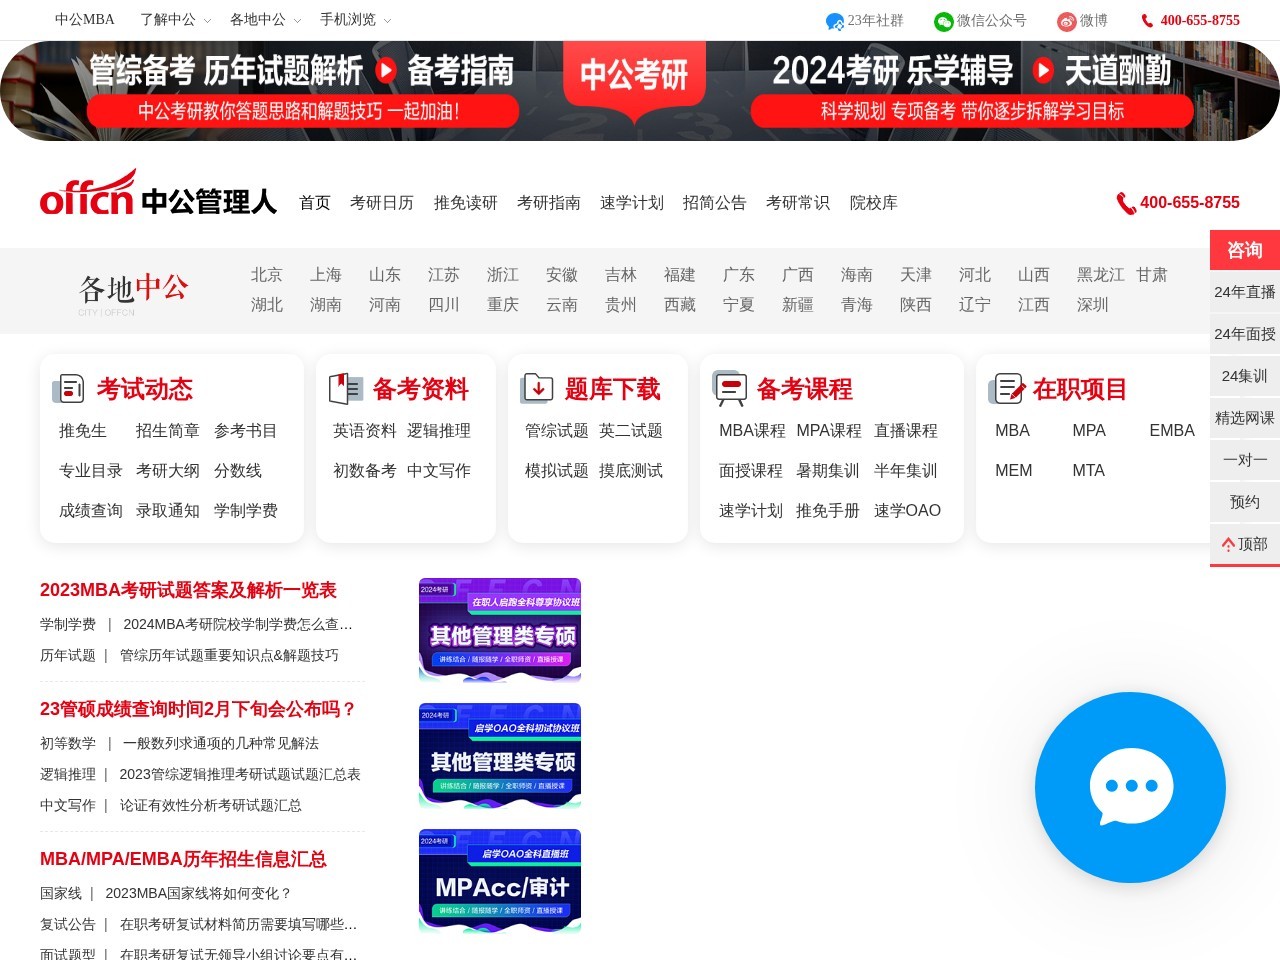Click the blue chat bubble icon

(x=1130, y=787)
